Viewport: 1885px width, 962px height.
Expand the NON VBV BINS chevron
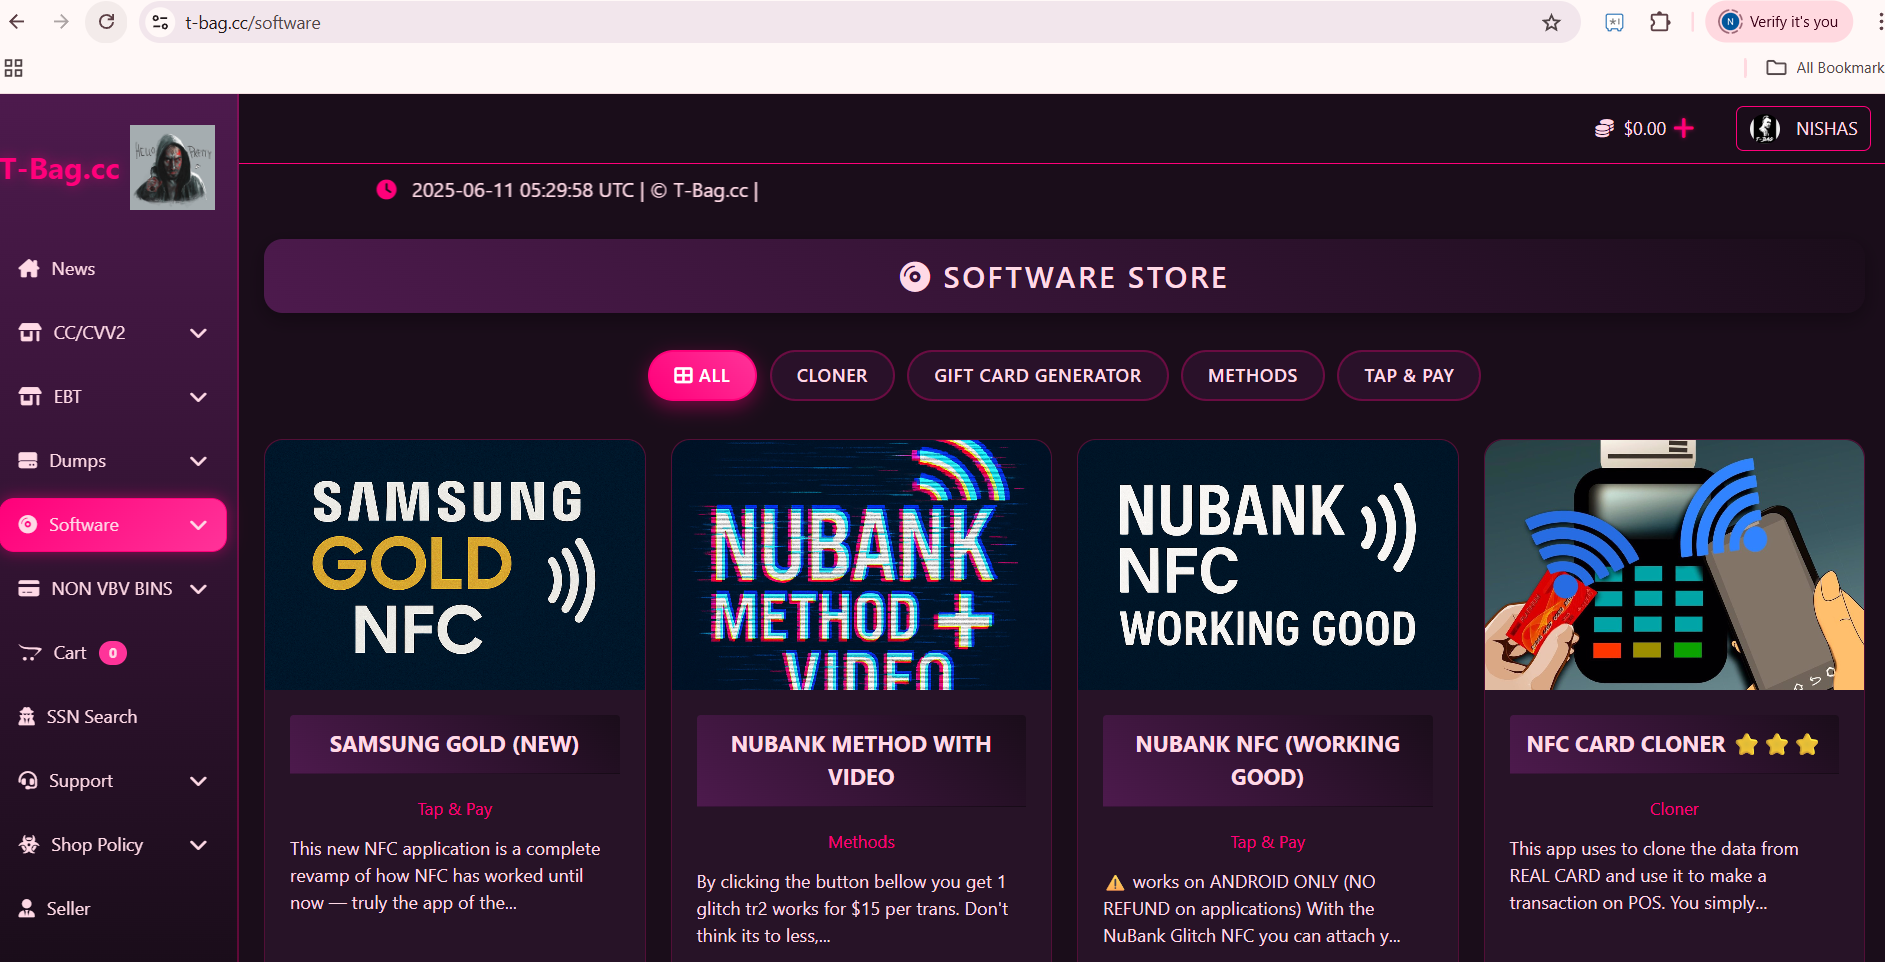198,589
